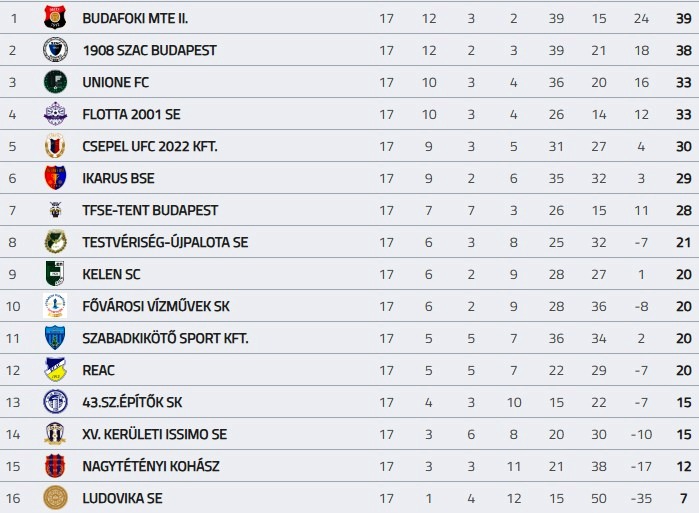Click the Testvériség-Újpalota SE crest
Viewport: 699px width, 513px height.
coord(55,242)
